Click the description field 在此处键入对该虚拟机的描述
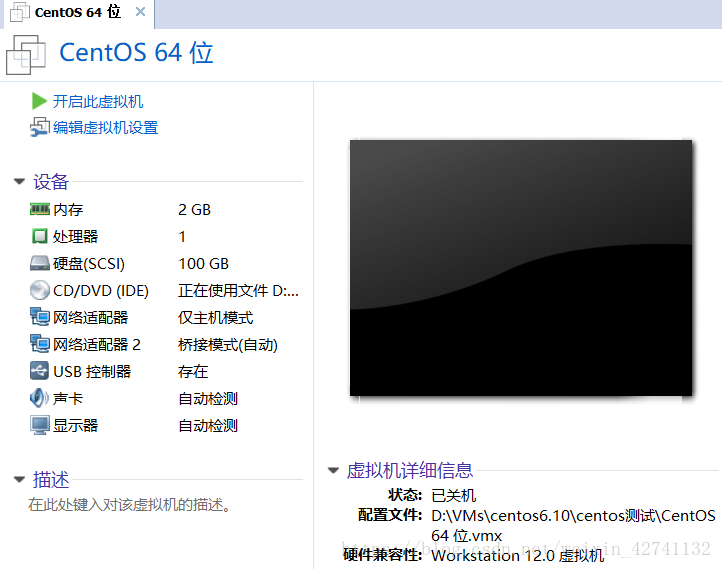 click(129, 505)
